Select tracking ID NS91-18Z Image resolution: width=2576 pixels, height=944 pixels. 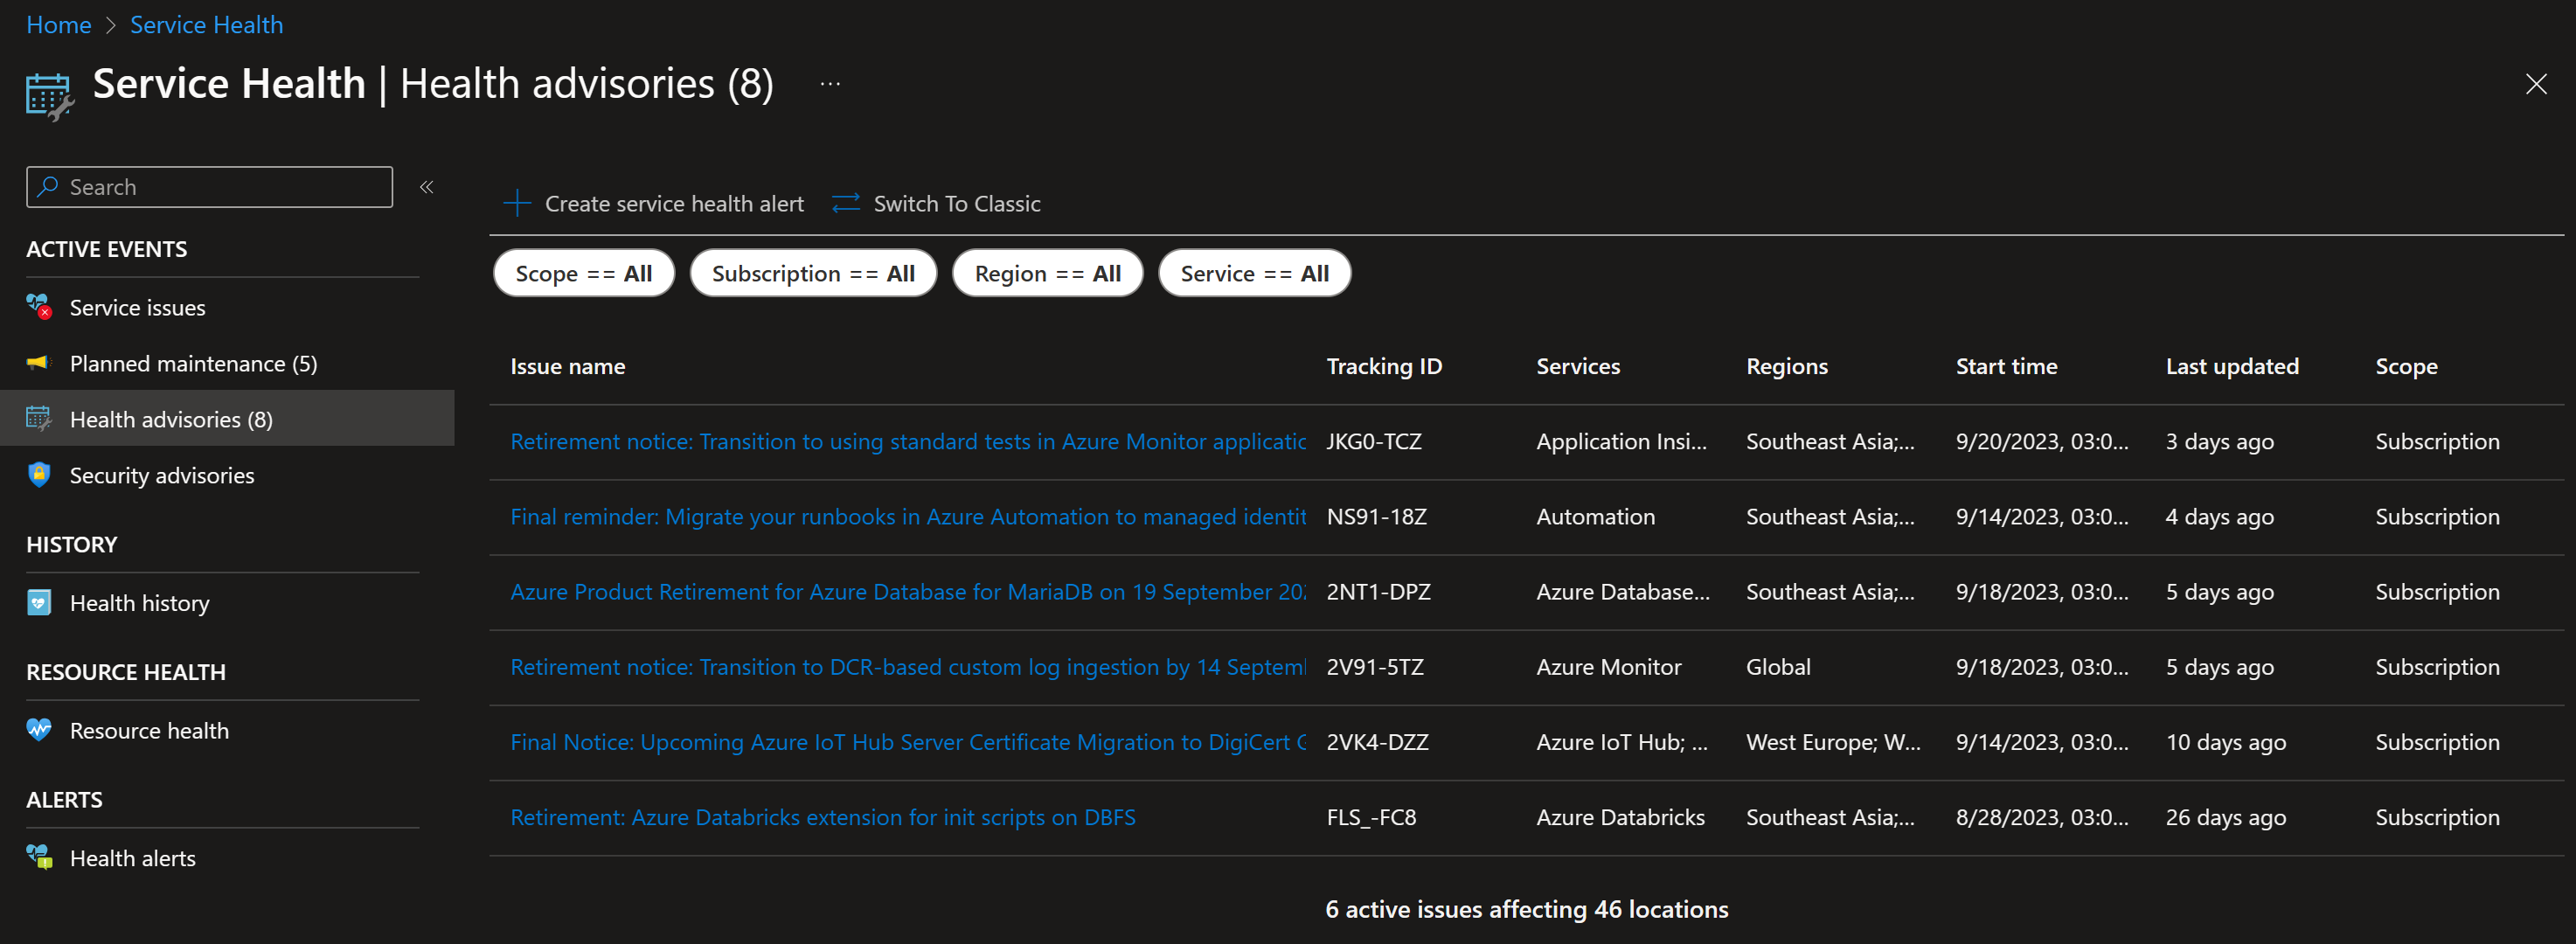(x=1376, y=516)
